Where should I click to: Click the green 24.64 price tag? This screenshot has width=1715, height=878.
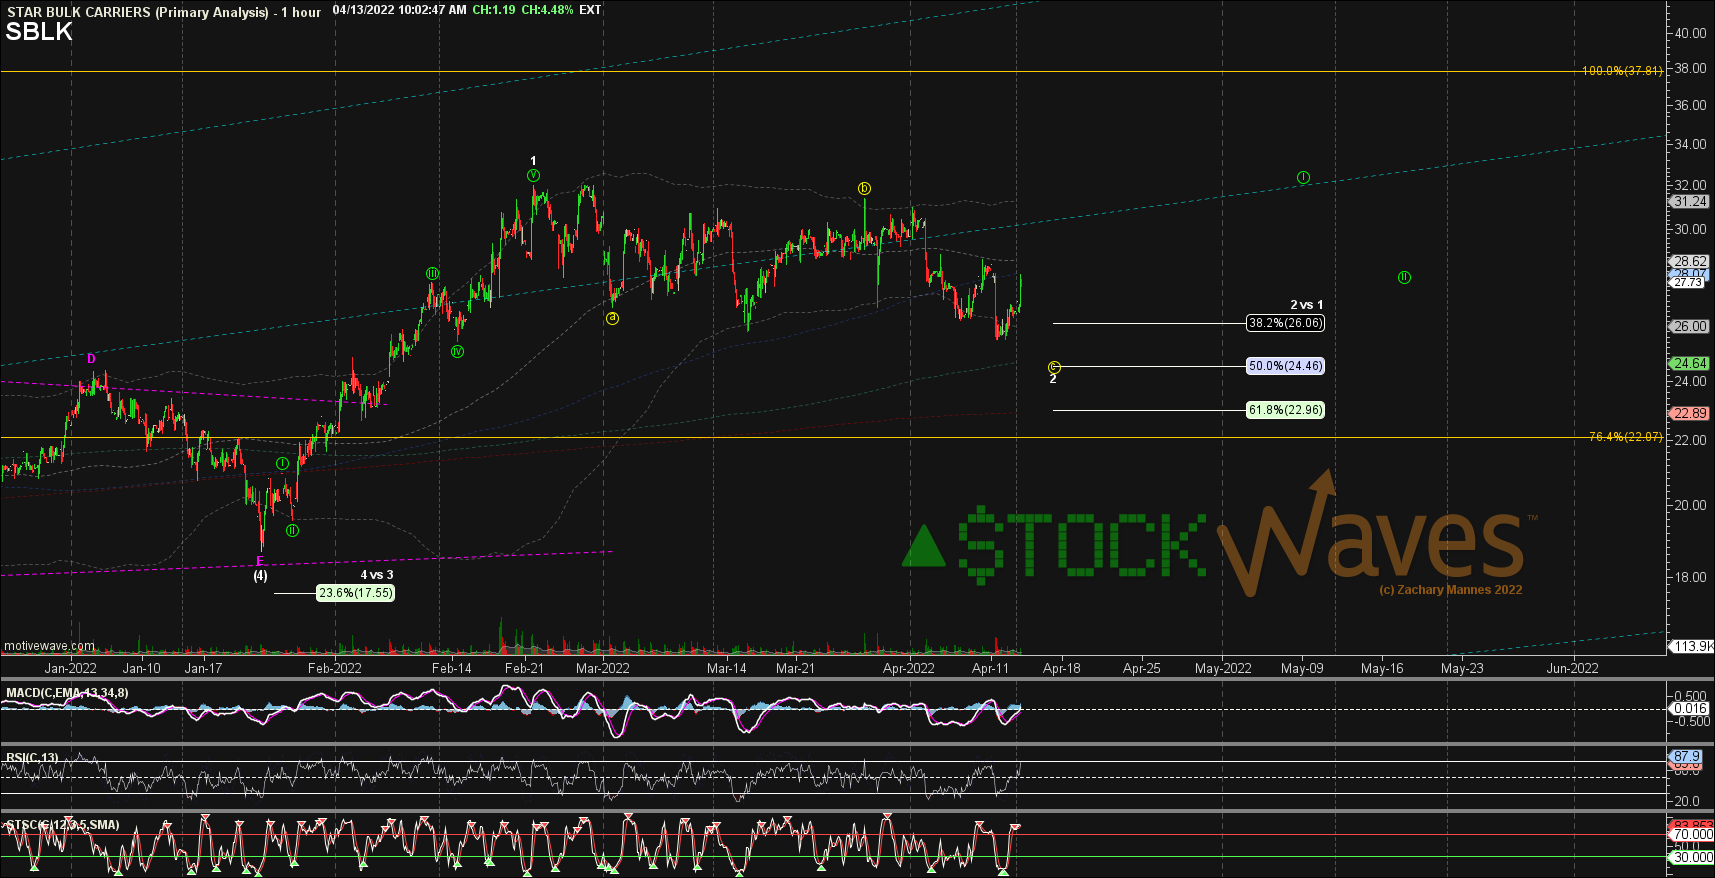(x=1690, y=363)
